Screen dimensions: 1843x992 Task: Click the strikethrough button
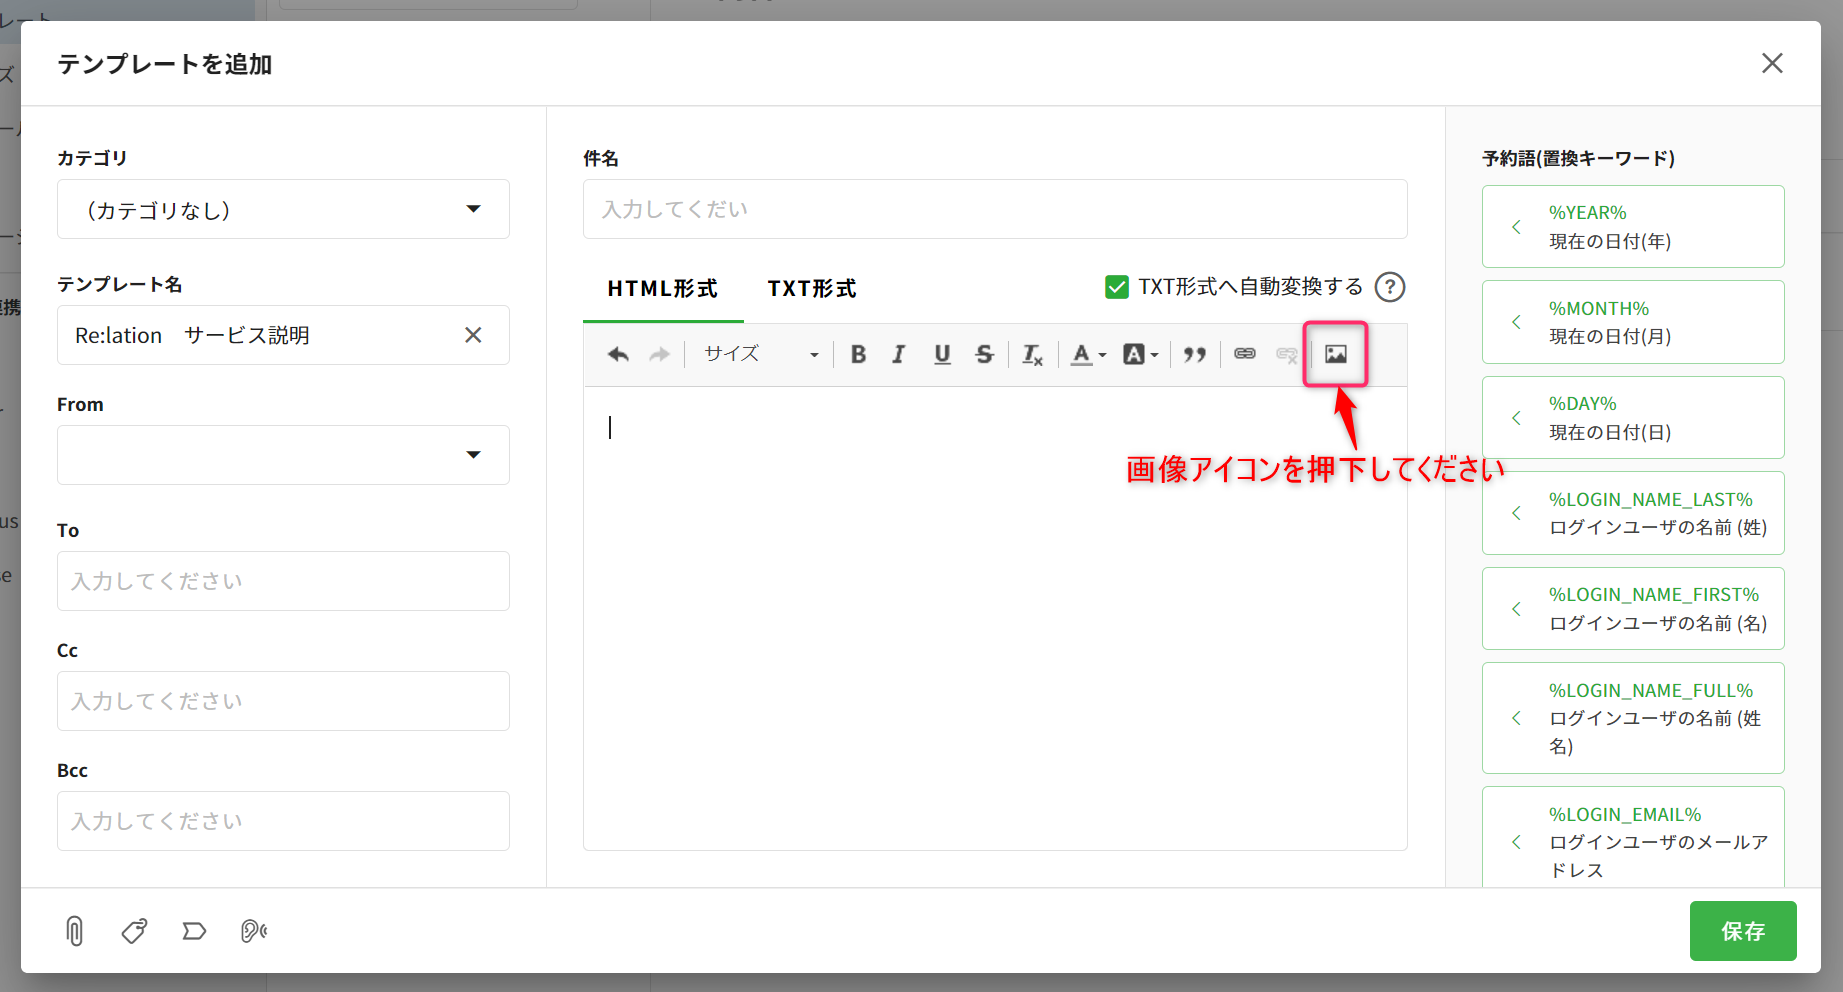coord(984,354)
